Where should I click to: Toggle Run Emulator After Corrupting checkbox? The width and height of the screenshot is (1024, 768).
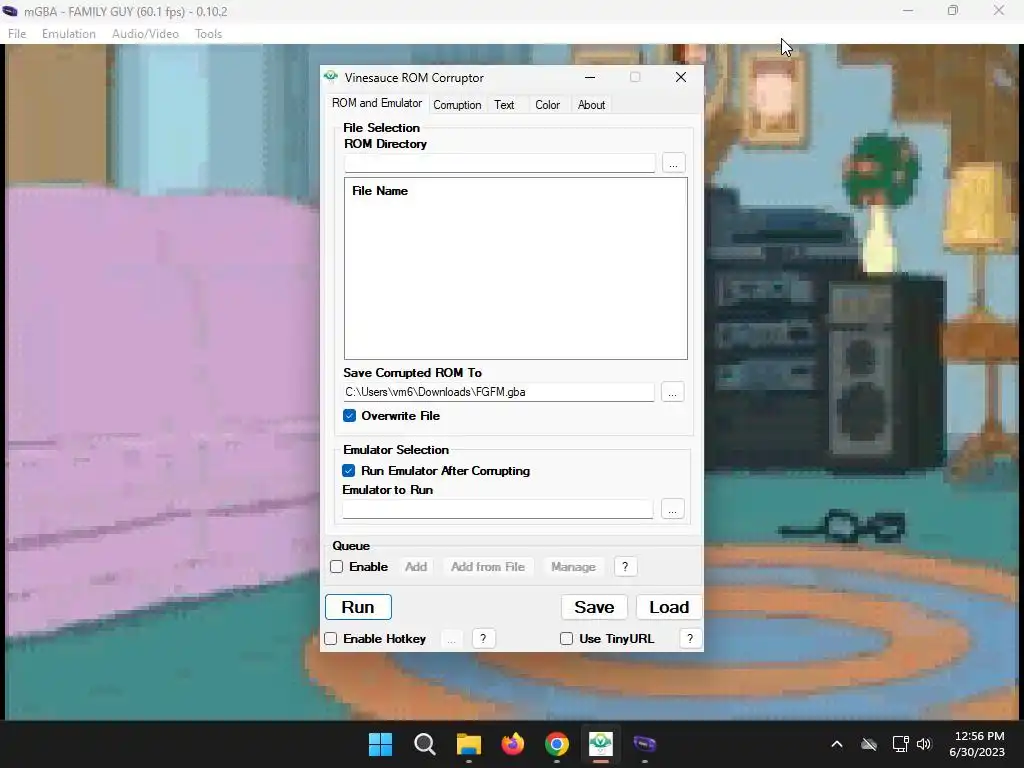click(x=349, y=471)
